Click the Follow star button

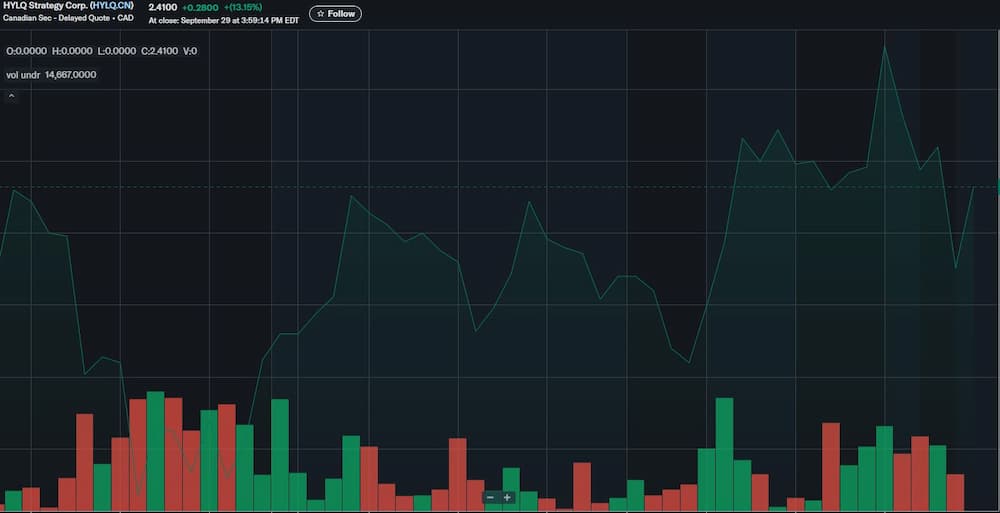point(335,14)
